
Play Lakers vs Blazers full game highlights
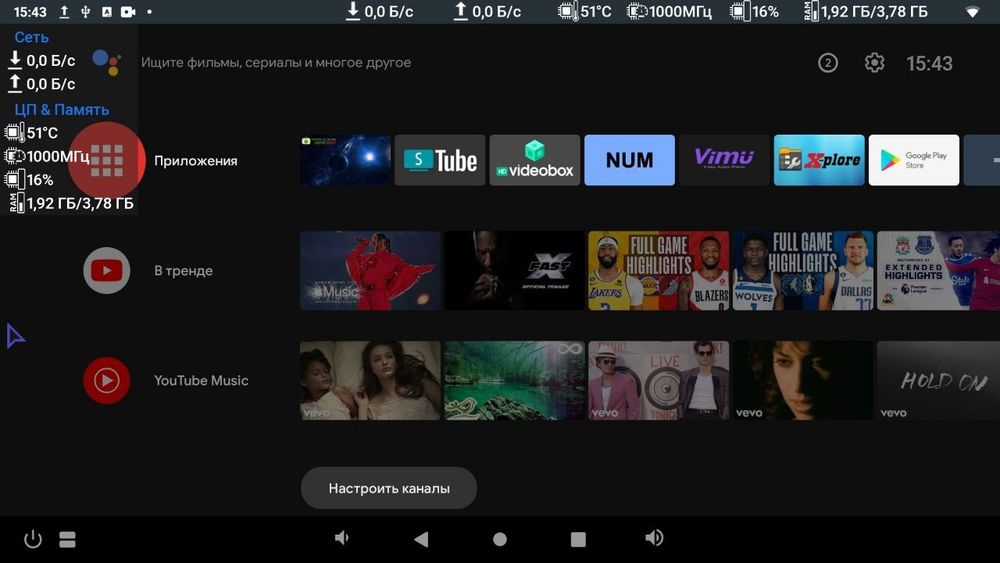tap(659, 270)
